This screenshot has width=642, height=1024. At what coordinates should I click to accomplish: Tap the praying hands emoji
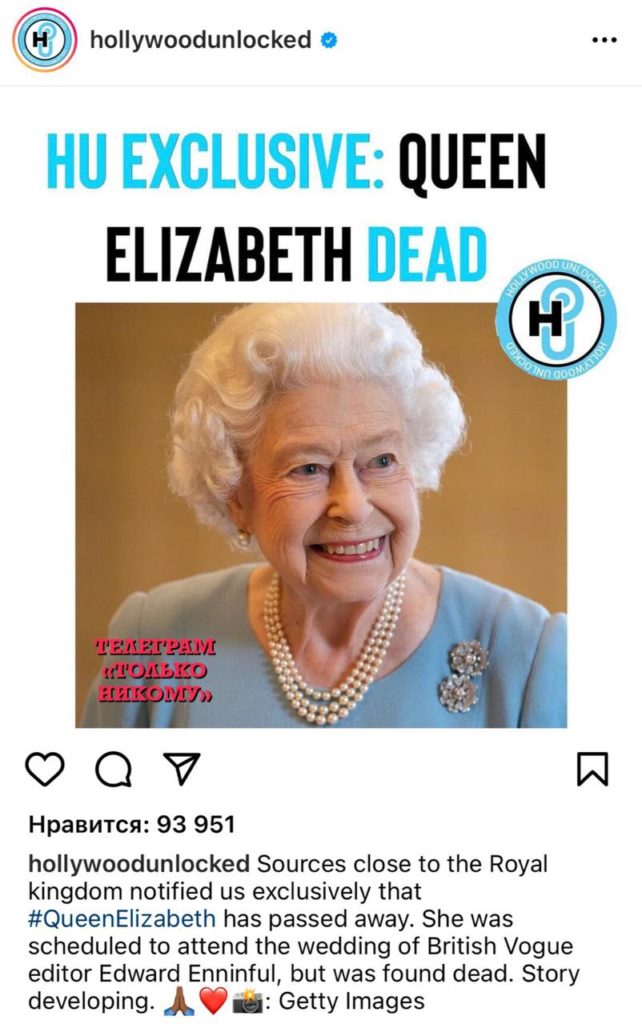178,1000
